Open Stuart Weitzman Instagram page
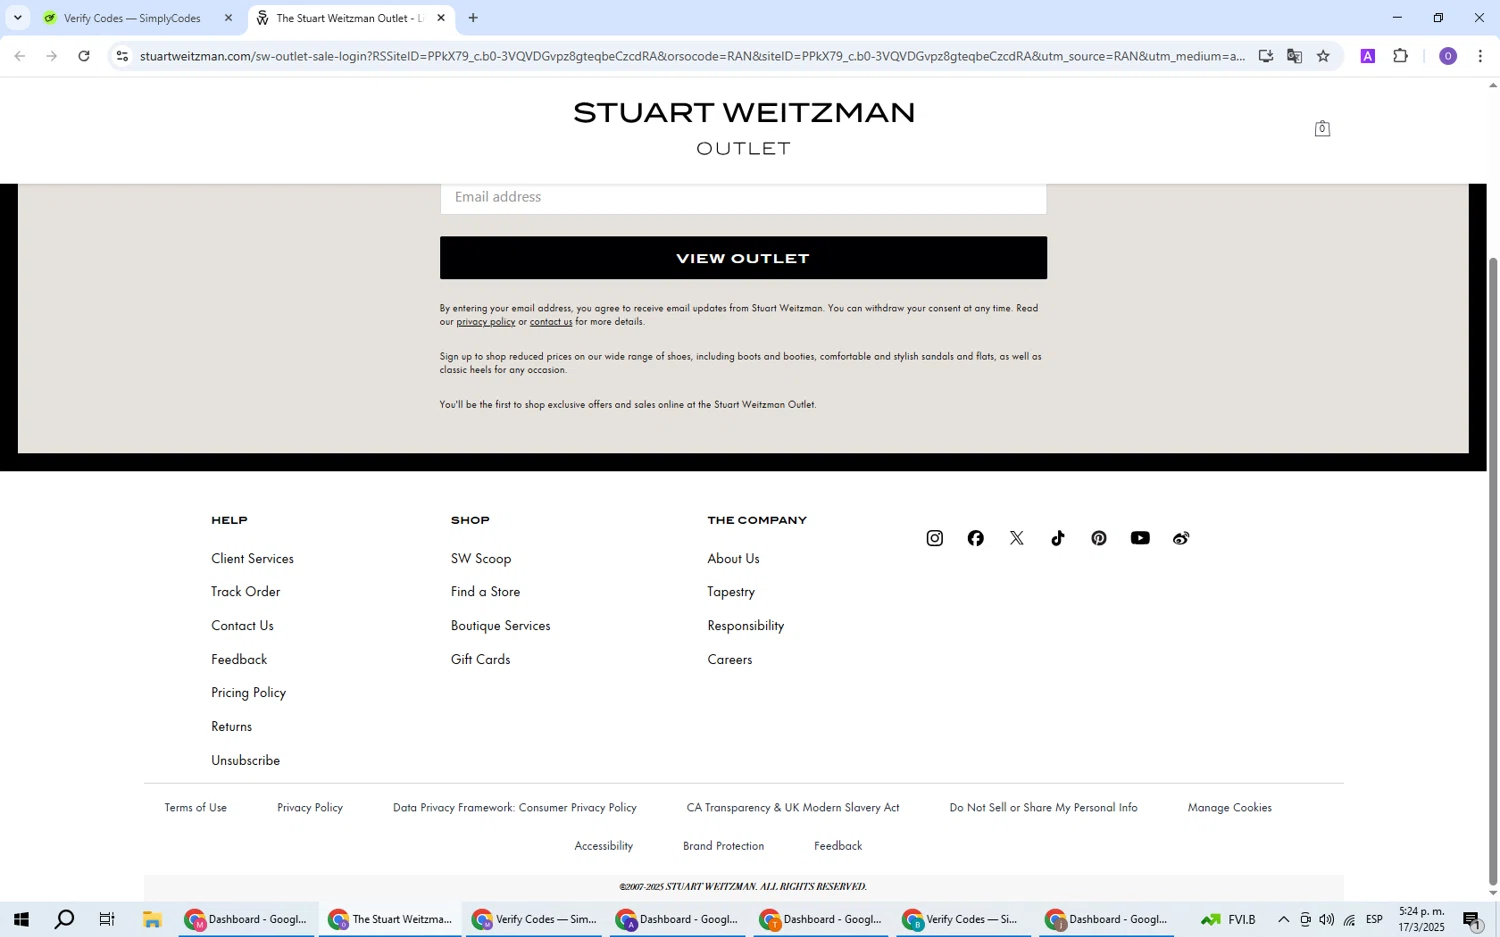Screen dimensions: 1500x937 [934, 538]
